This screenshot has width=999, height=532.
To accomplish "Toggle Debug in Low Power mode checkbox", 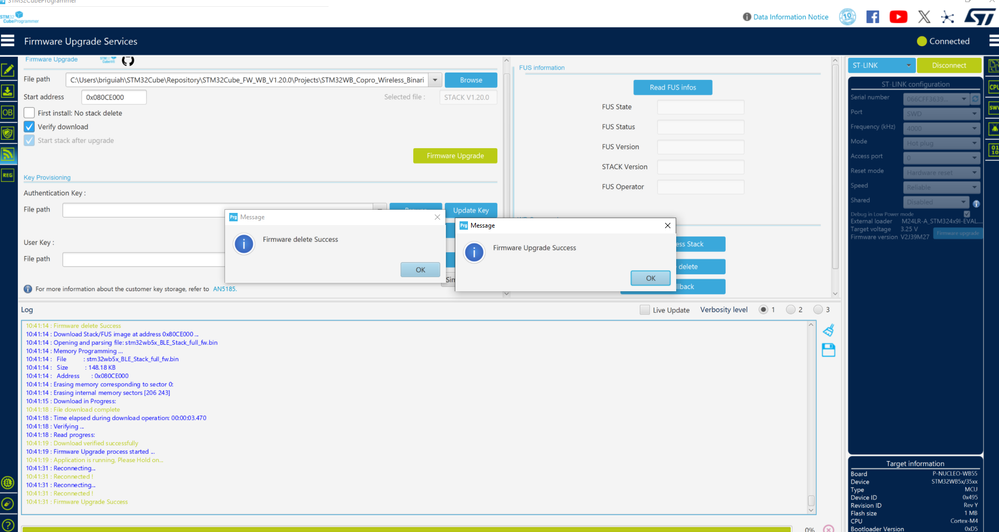I will 967,214.
